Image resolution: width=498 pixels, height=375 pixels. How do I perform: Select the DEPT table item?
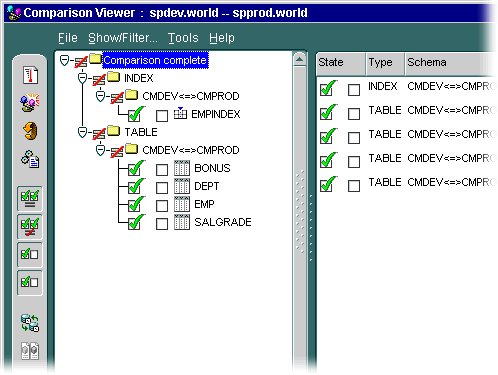click(x=207, y=186)
